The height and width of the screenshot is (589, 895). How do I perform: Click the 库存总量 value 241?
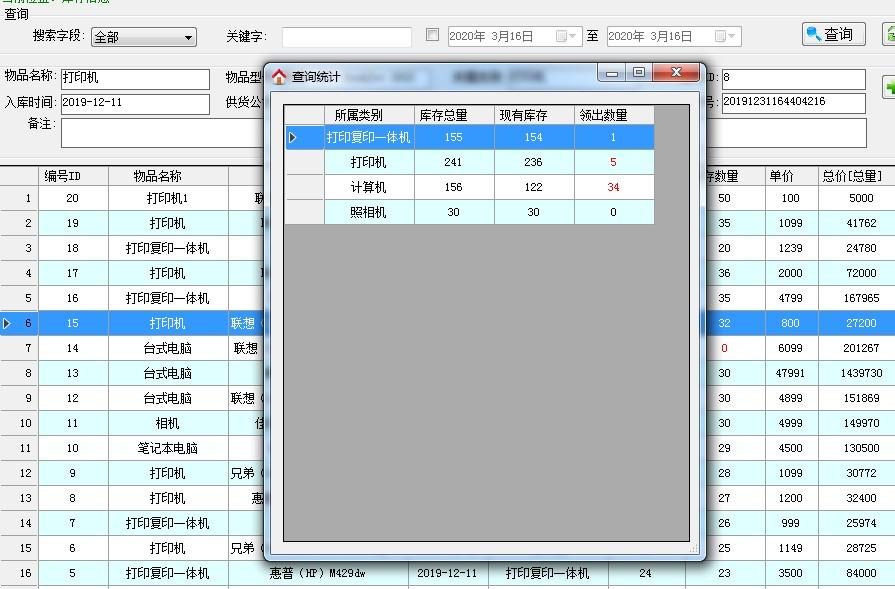click(454, 162)
